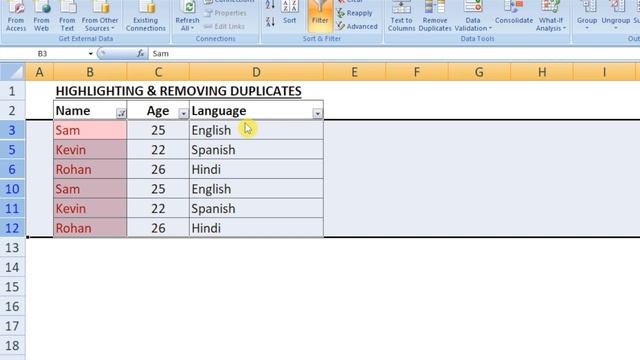Click cell Kevin in row 5
Screen dimensions: 640x360
[x=90, y=150]
